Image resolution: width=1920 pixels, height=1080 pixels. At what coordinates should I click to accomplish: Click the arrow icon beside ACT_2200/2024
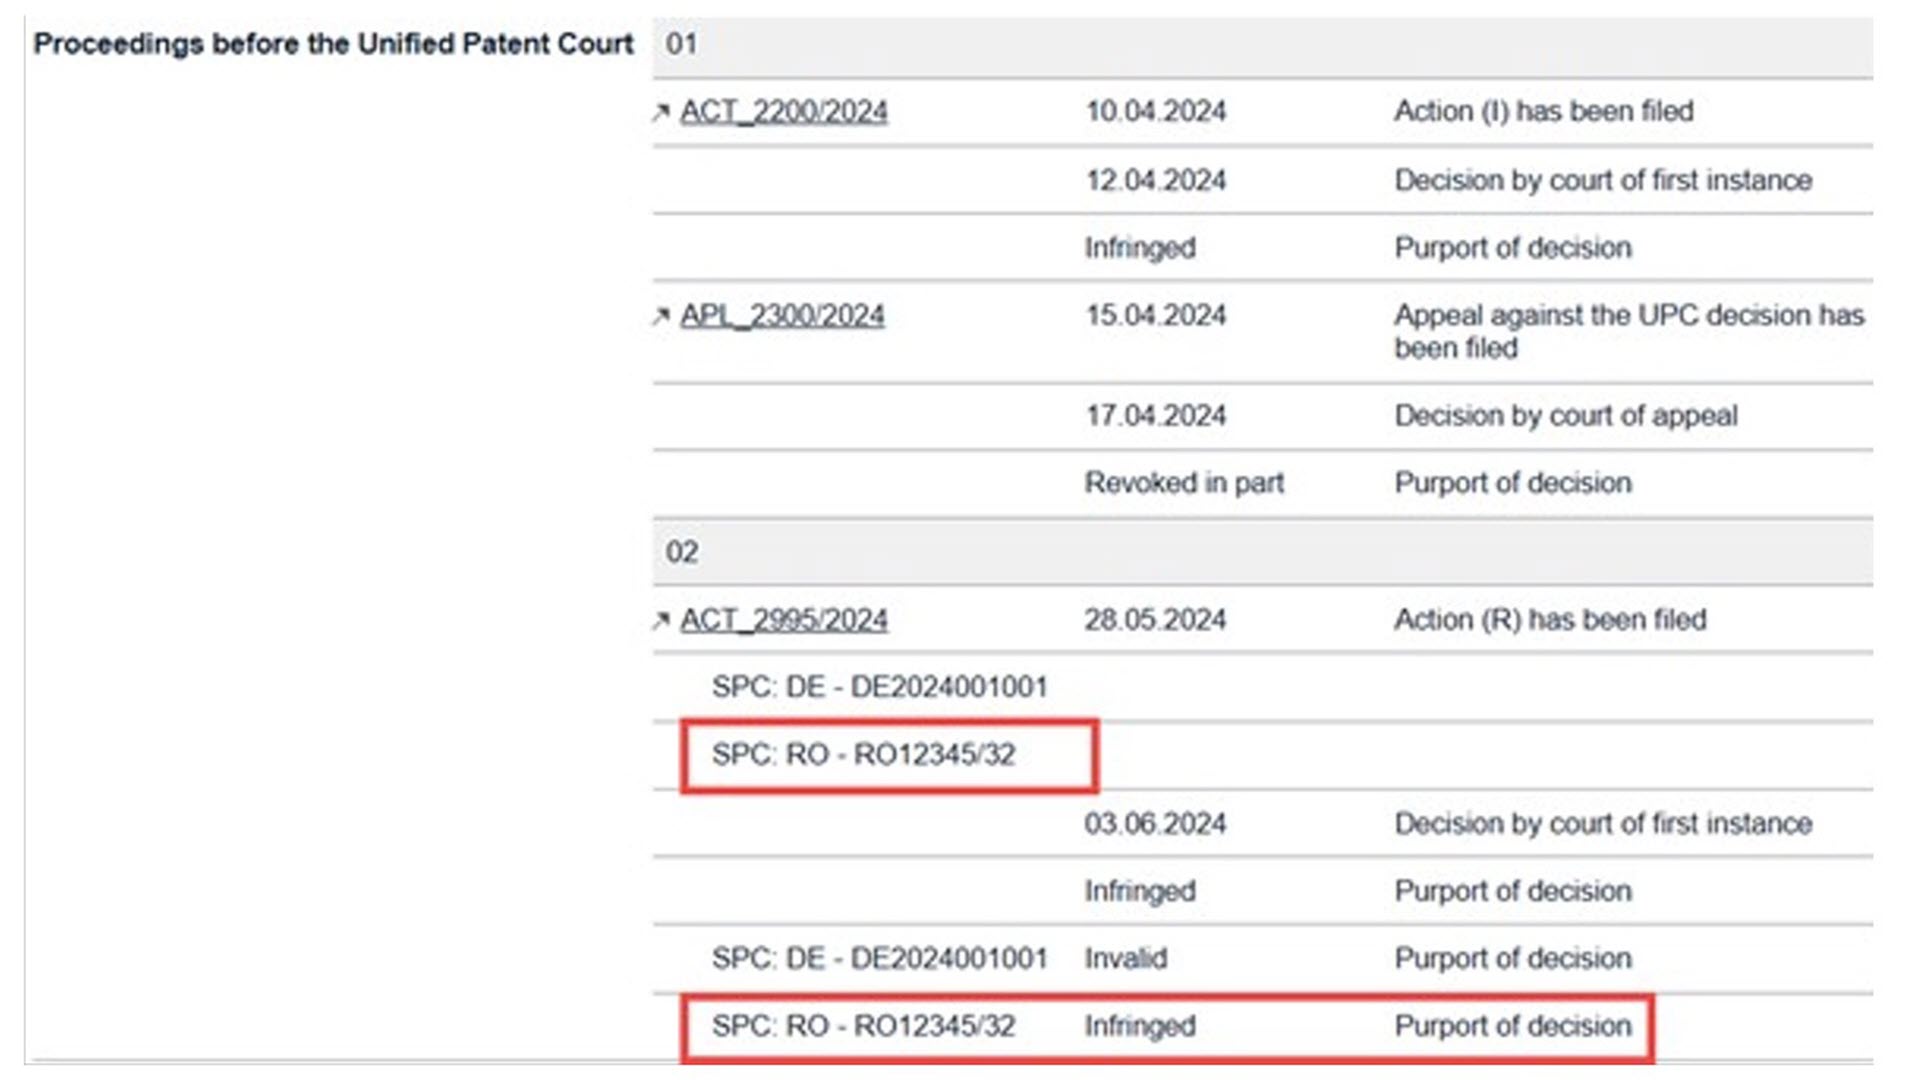pyautogui.click(x=660, y=113)
